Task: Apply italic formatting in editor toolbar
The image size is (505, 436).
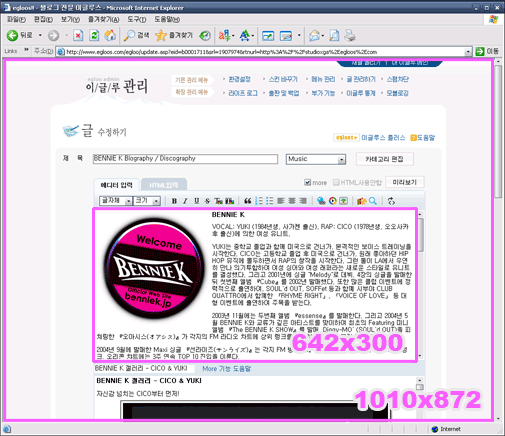Action: 185,201
